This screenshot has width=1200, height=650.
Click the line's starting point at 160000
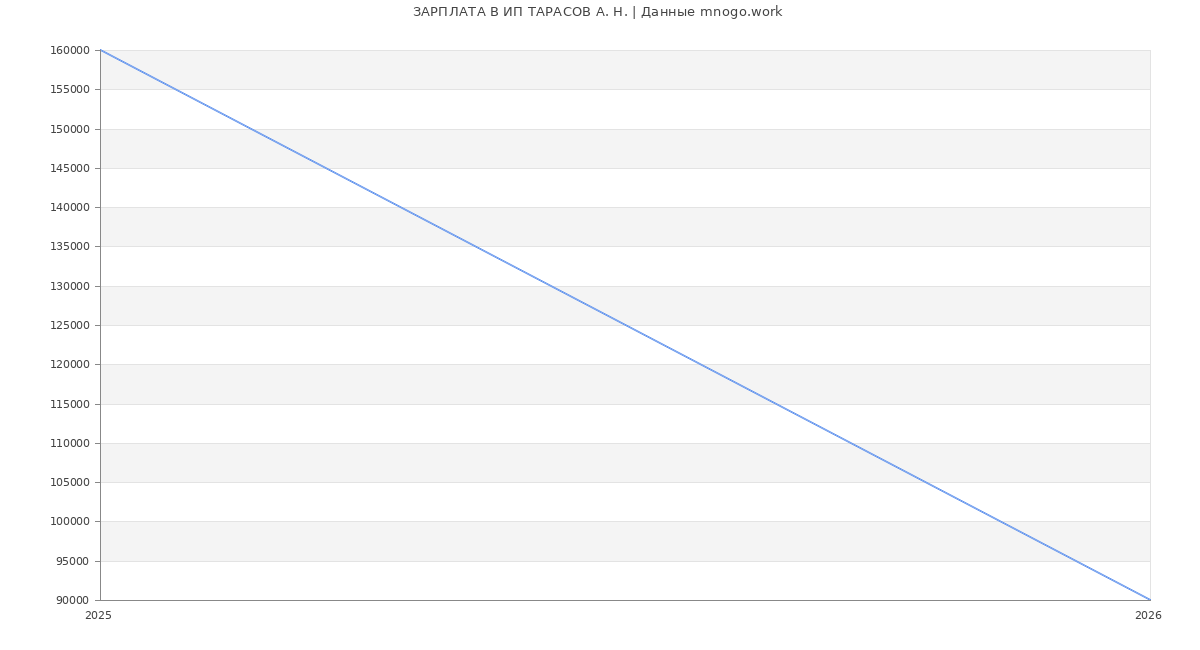click(101, 50)
